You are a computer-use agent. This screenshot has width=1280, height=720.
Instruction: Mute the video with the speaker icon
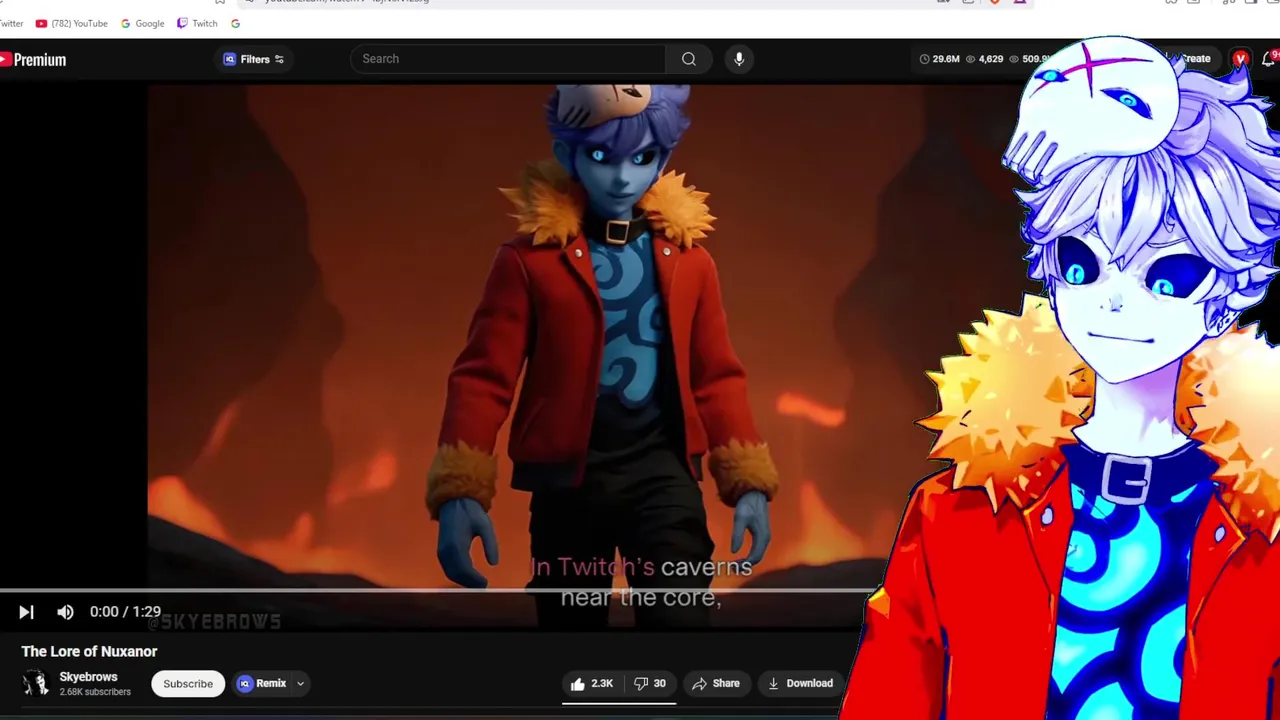(x=65, y=612)
